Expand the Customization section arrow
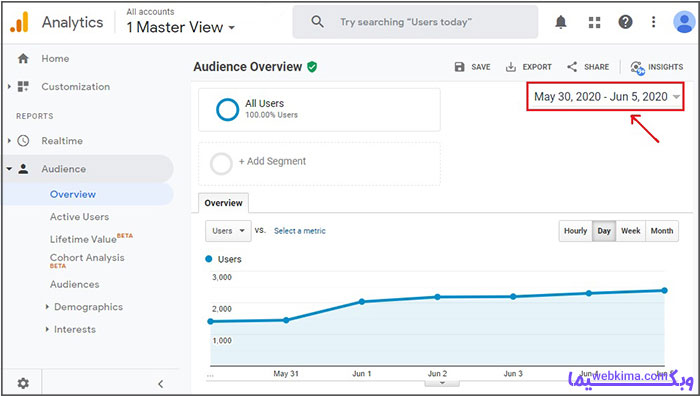The image size is (700, 396). pyautogui.click(x=9, y=87)
